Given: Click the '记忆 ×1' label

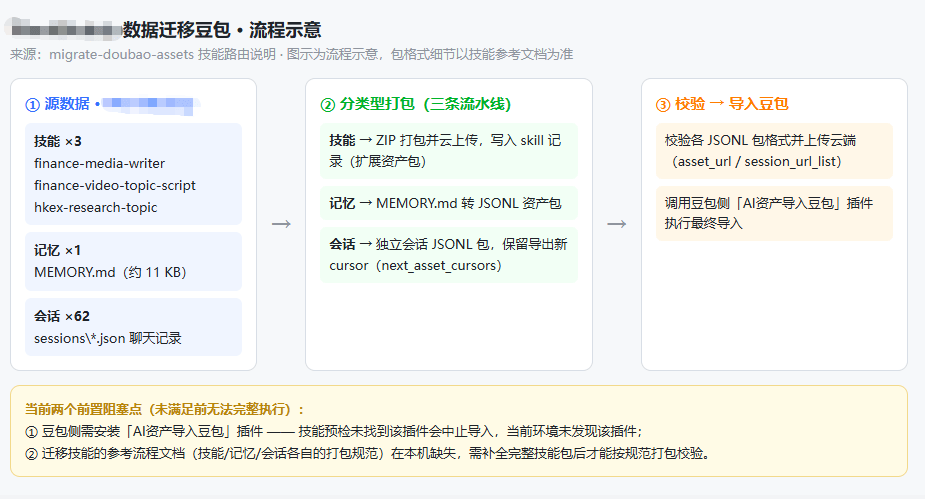Looking at the screenshot, I should [57, 250].
